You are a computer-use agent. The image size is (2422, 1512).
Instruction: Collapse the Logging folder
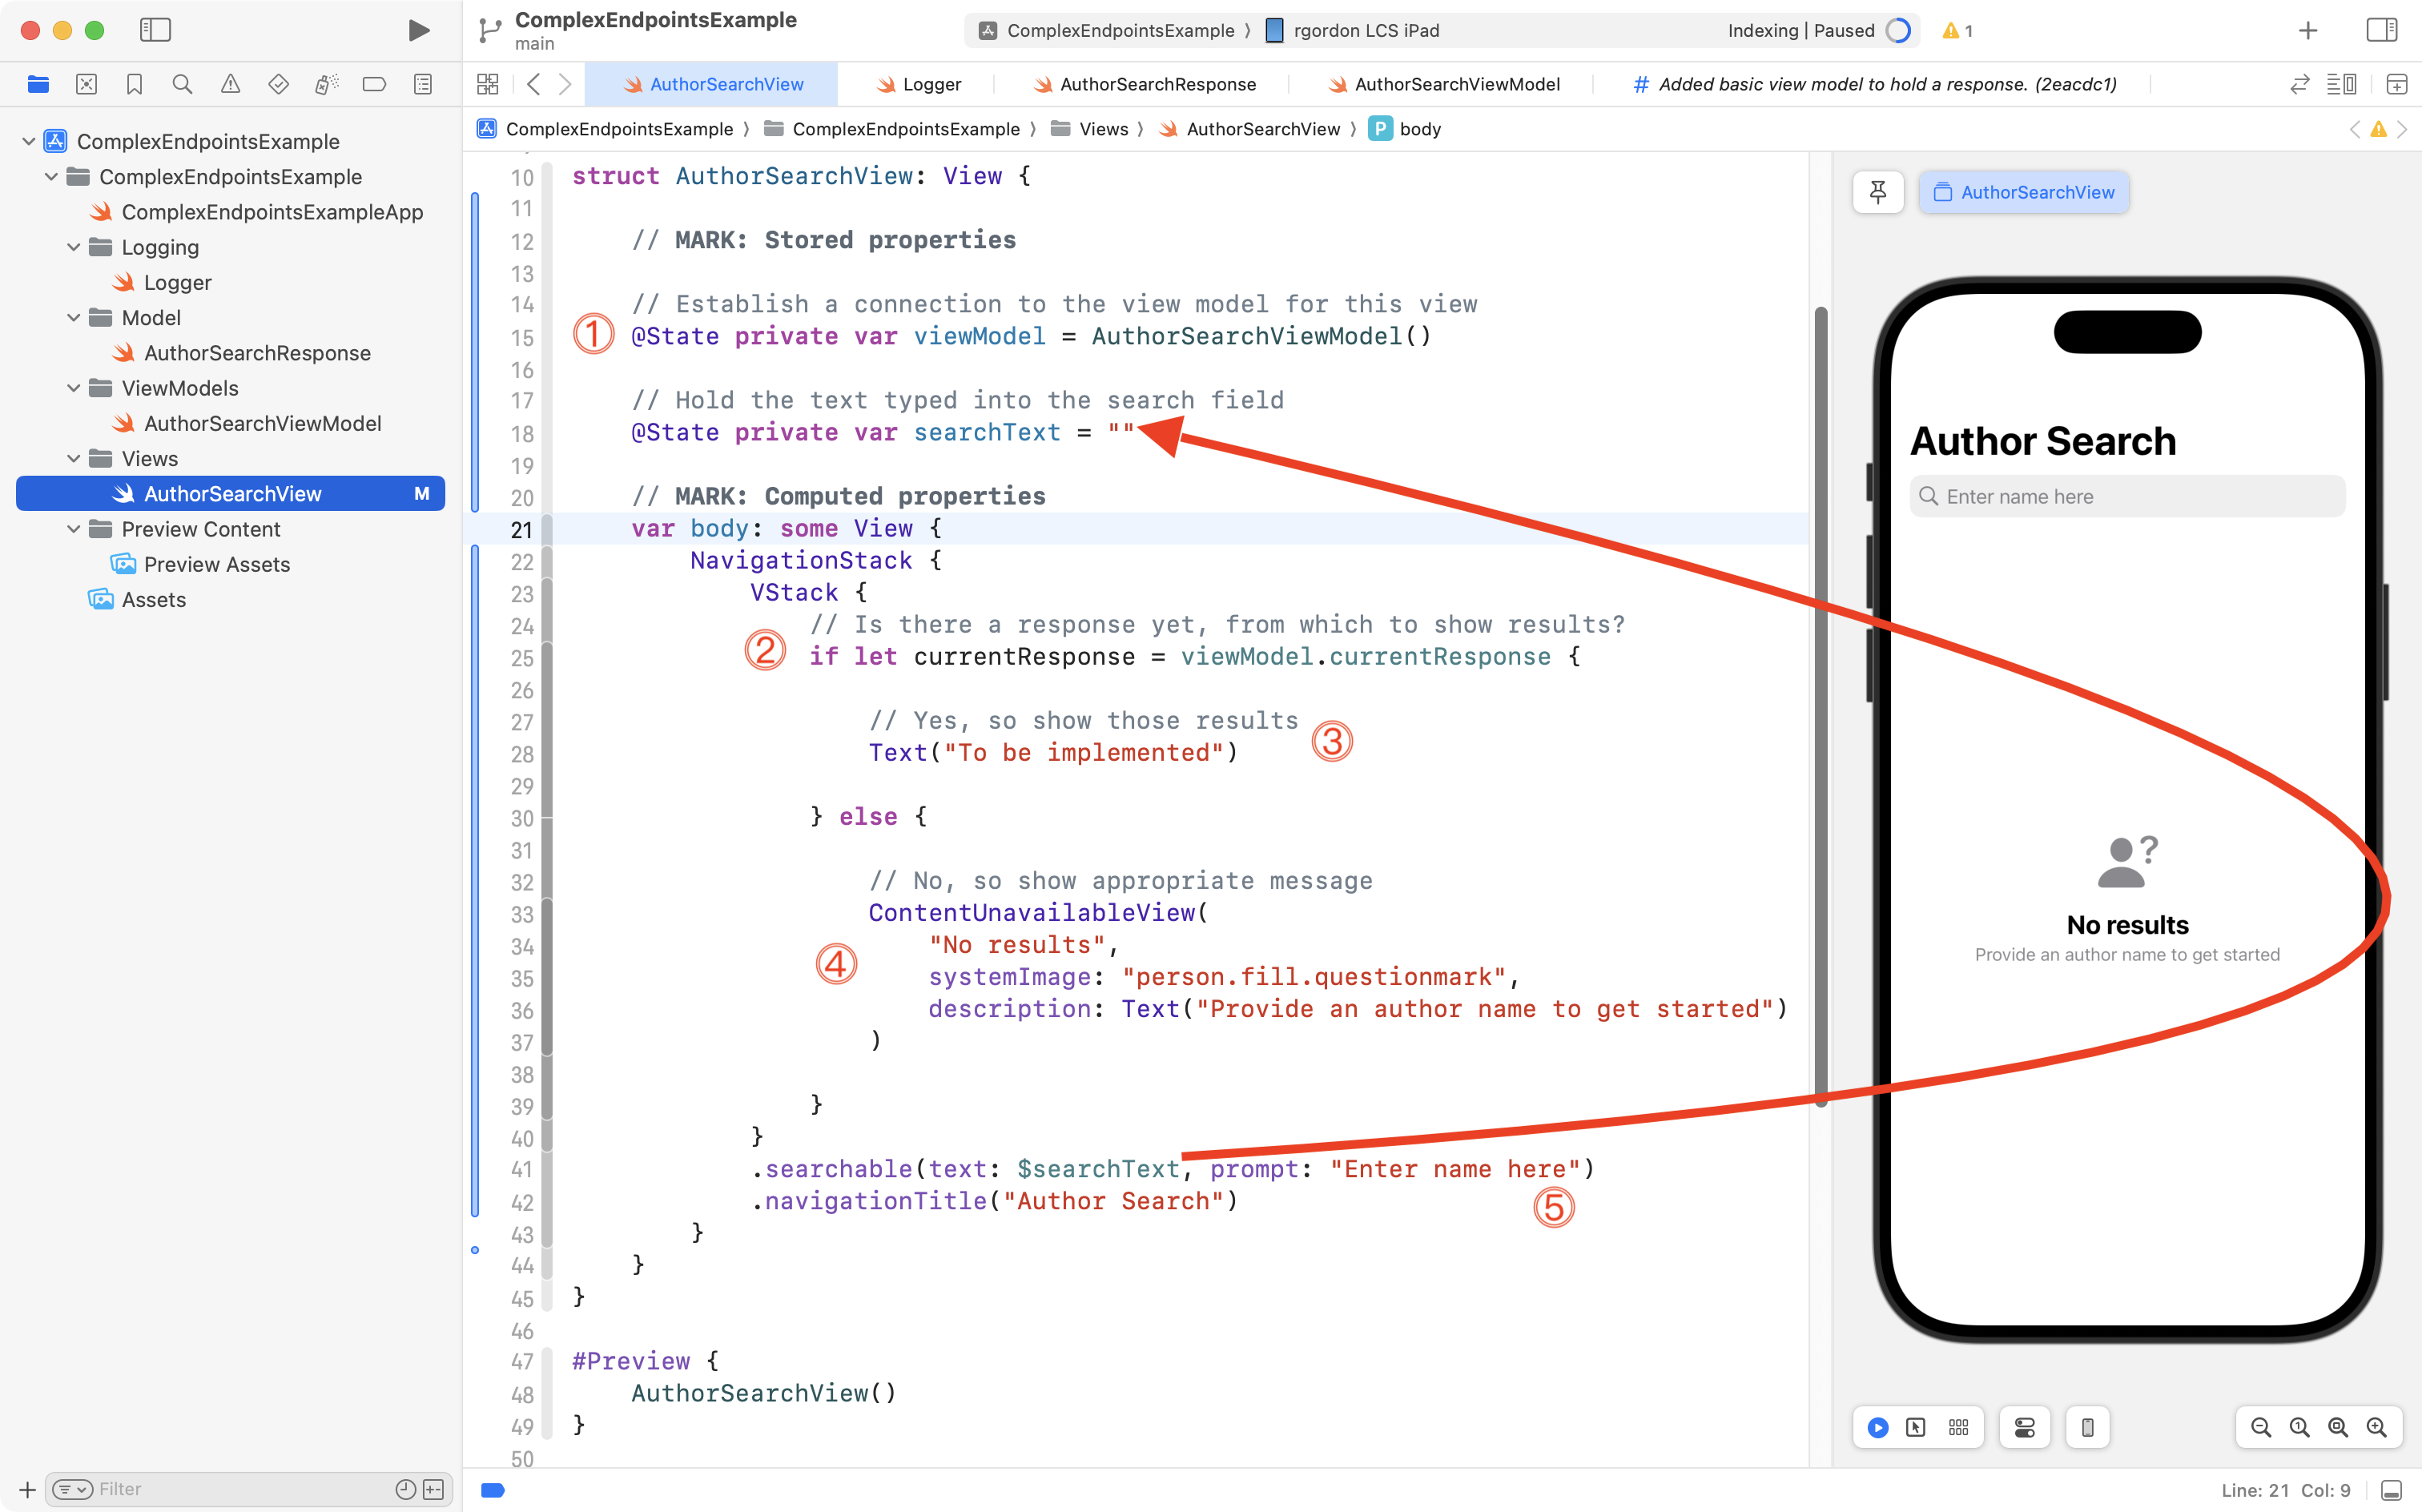point(74,247)
